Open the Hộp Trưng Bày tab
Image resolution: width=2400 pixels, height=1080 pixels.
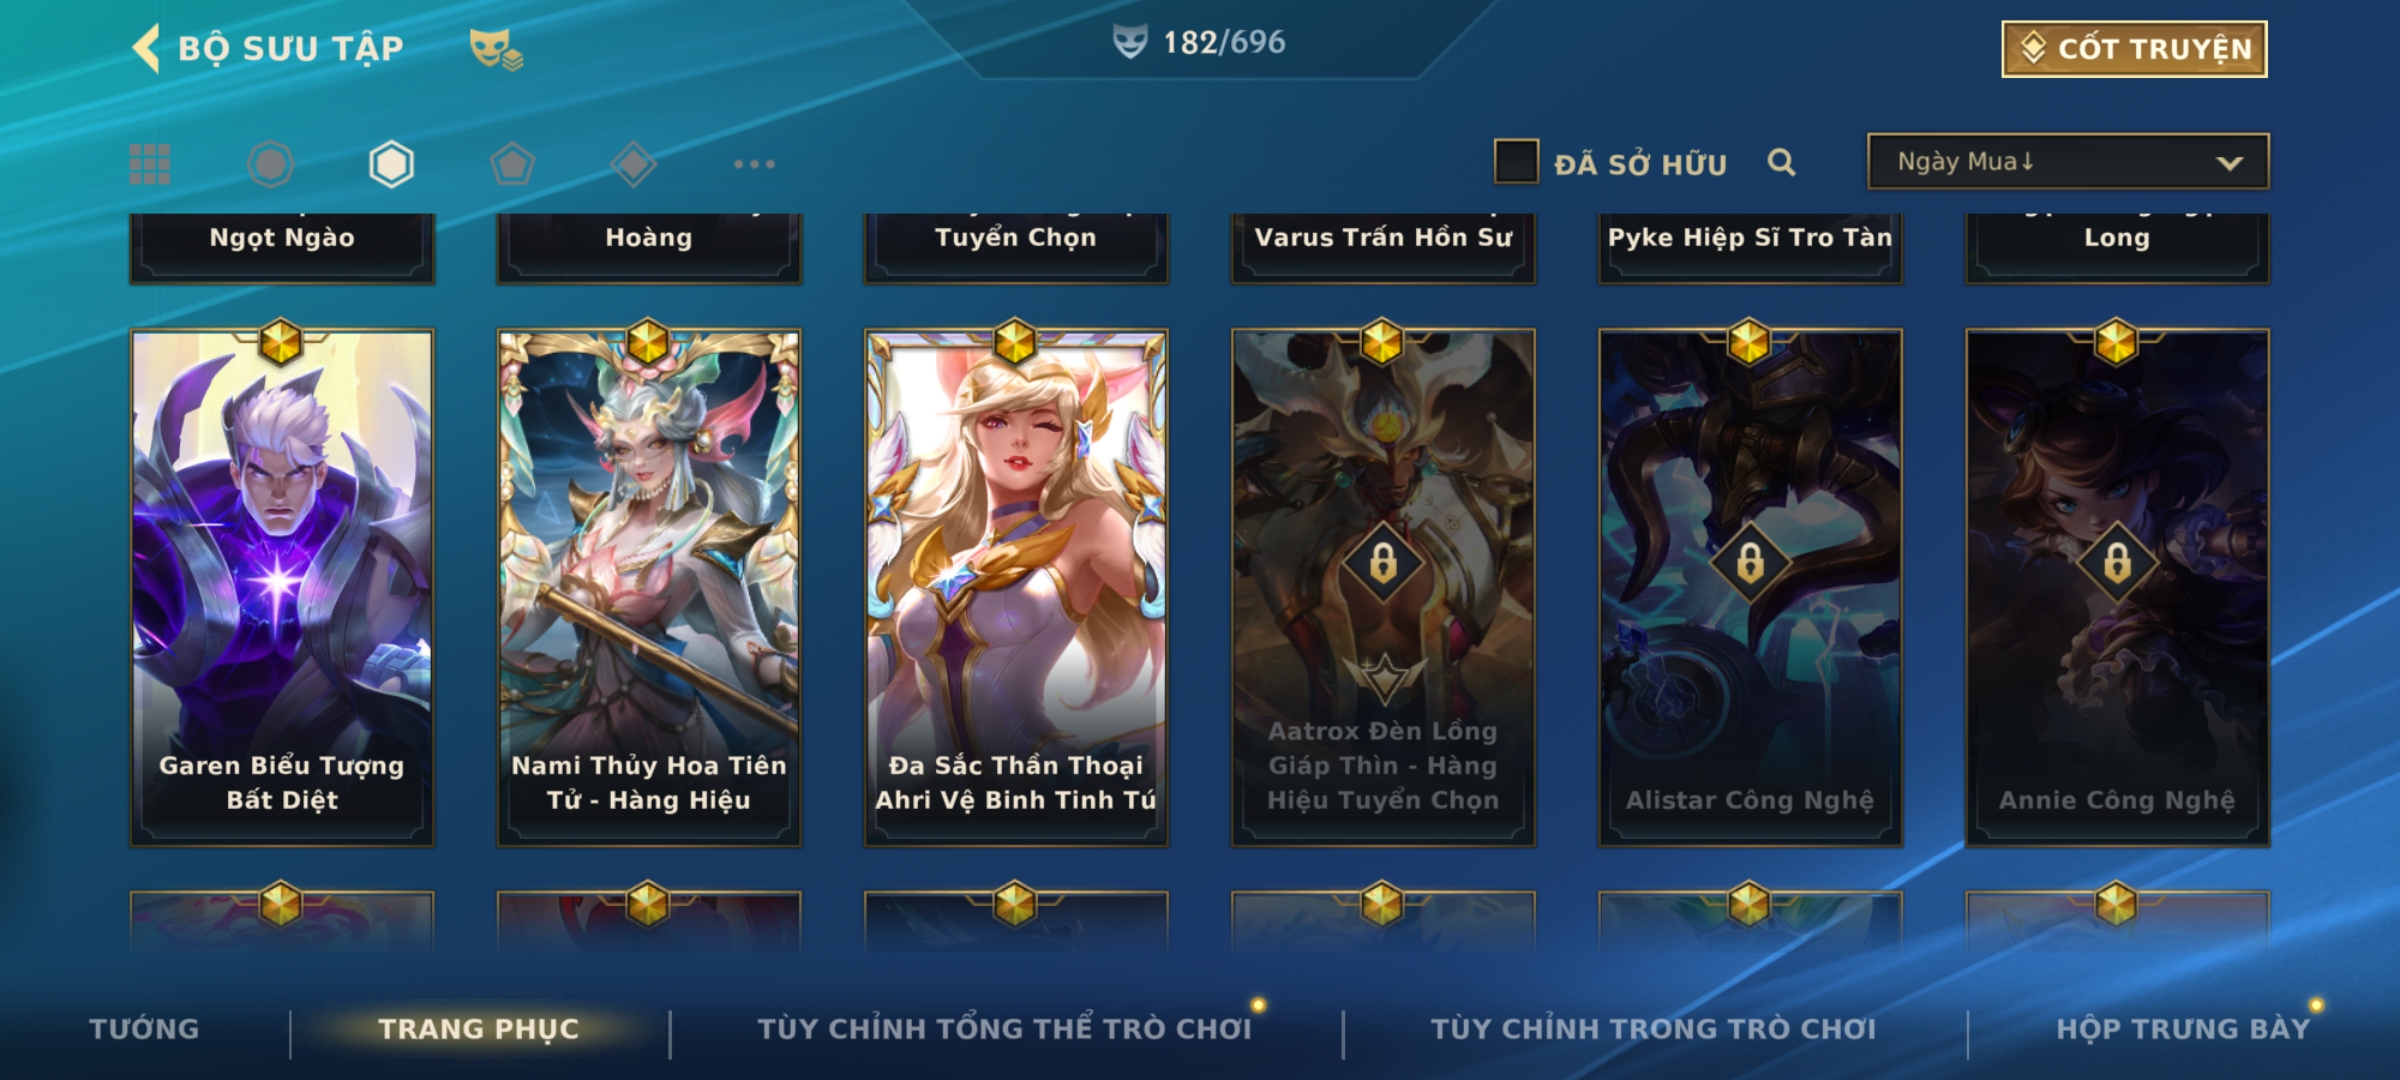[x=2184, y=1029]
